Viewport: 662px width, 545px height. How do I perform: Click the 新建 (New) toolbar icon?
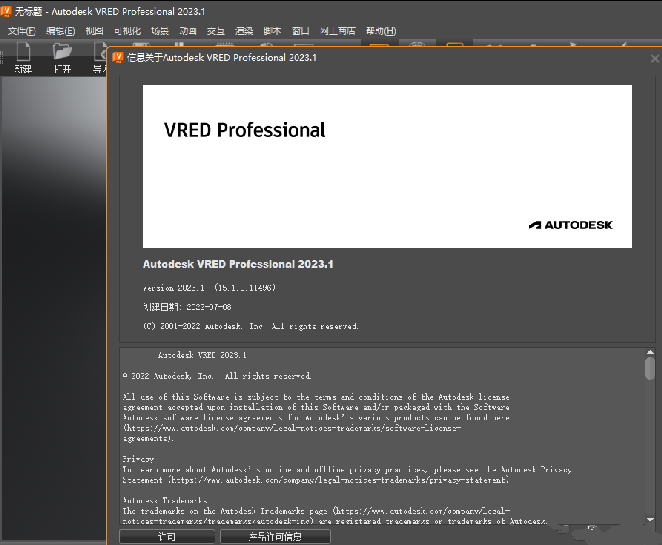(23, 57)
